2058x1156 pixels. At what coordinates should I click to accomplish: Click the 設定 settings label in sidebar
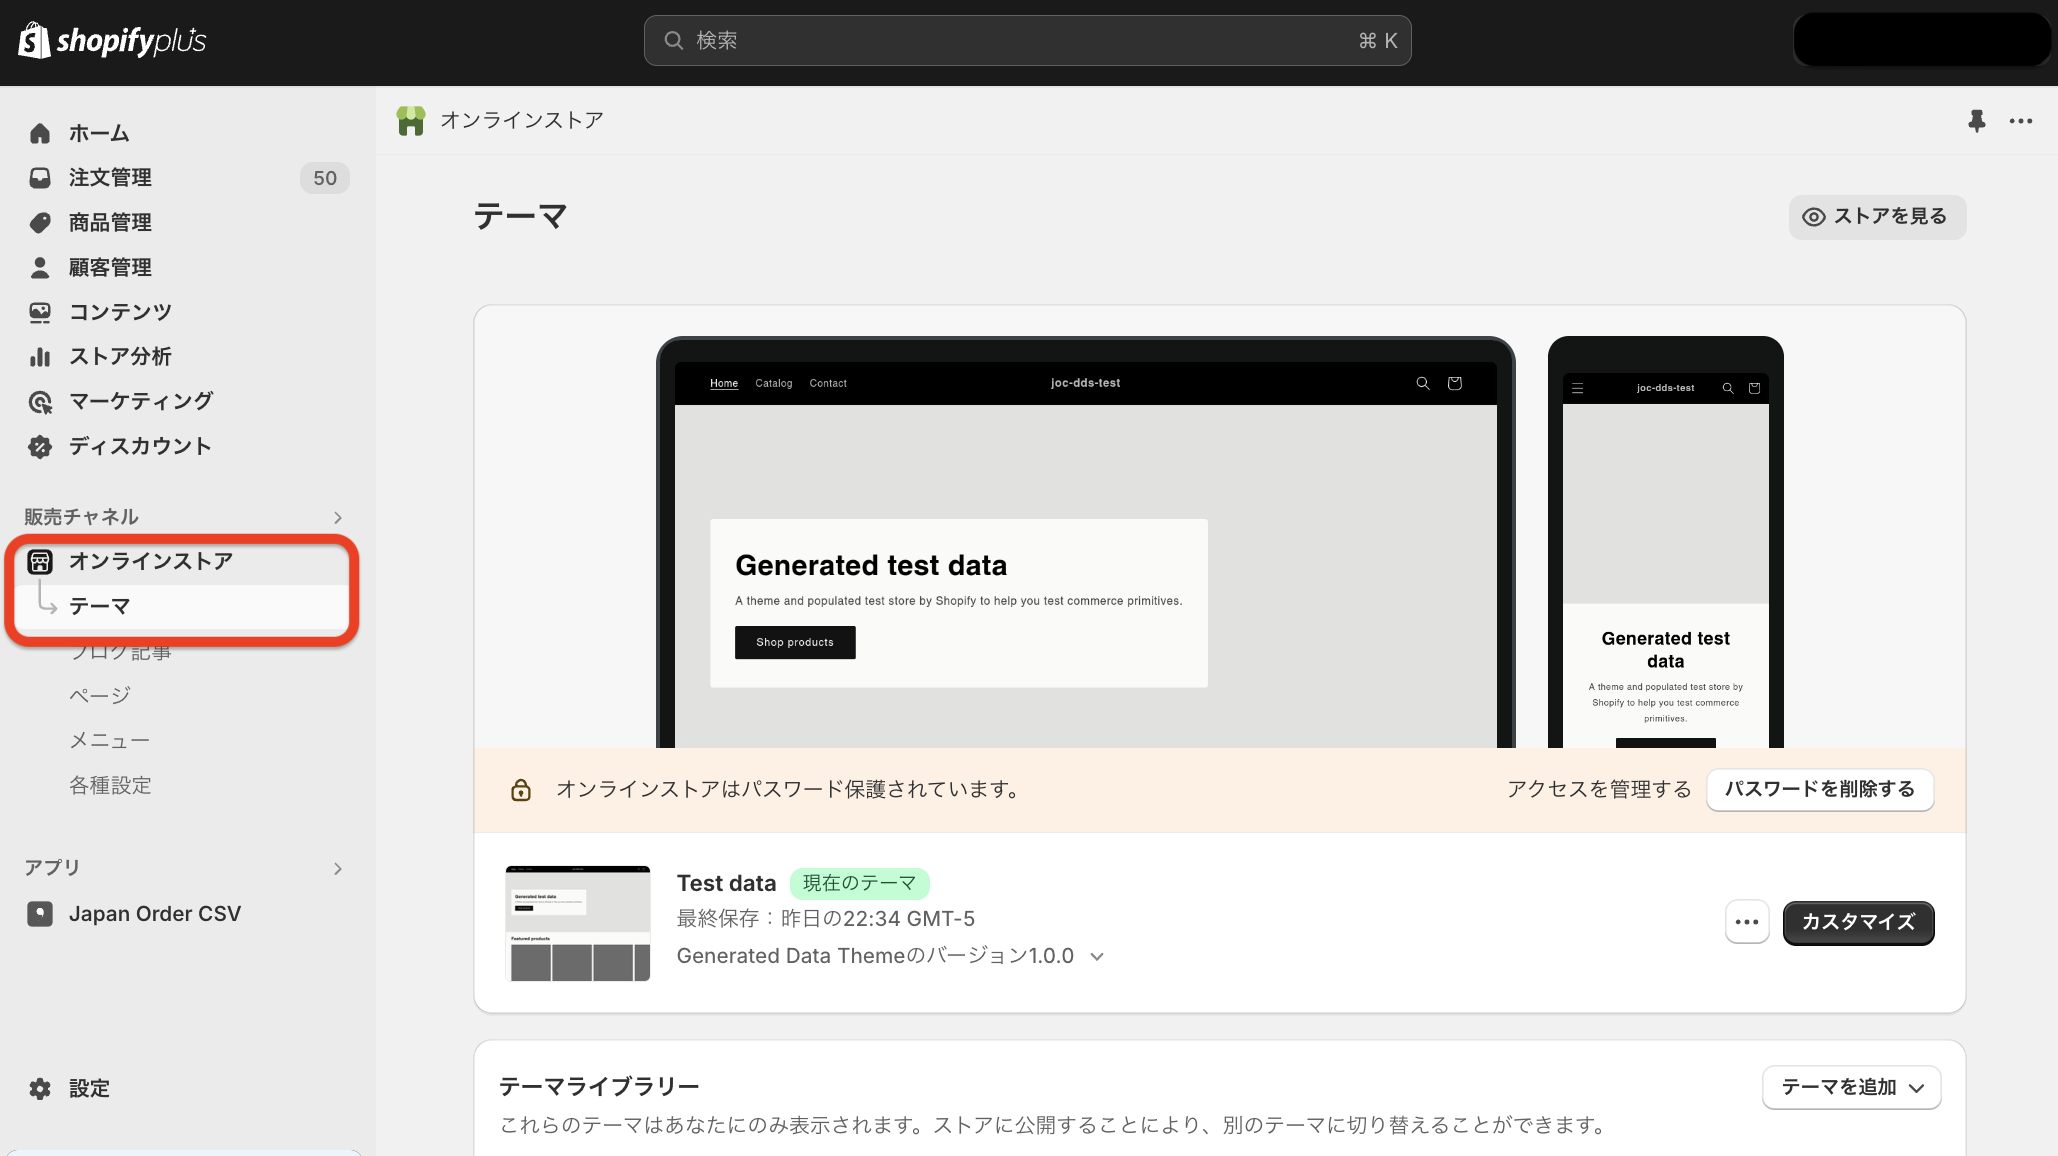(x=89, y=1089)
